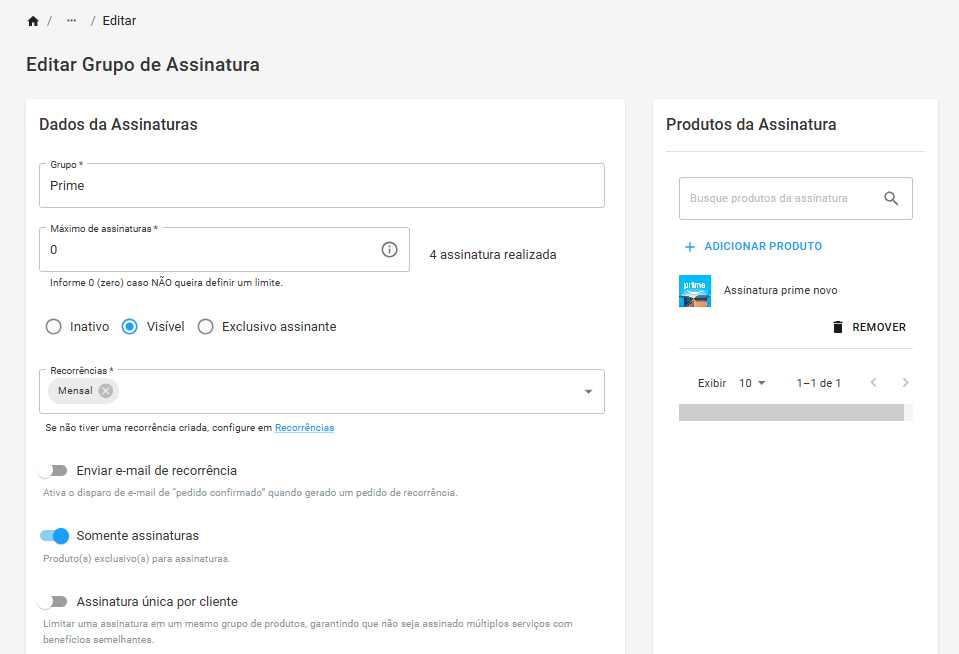Screen dimensions: 959x654
Task: Go to previous products page arrow
Action: (873, 382)
